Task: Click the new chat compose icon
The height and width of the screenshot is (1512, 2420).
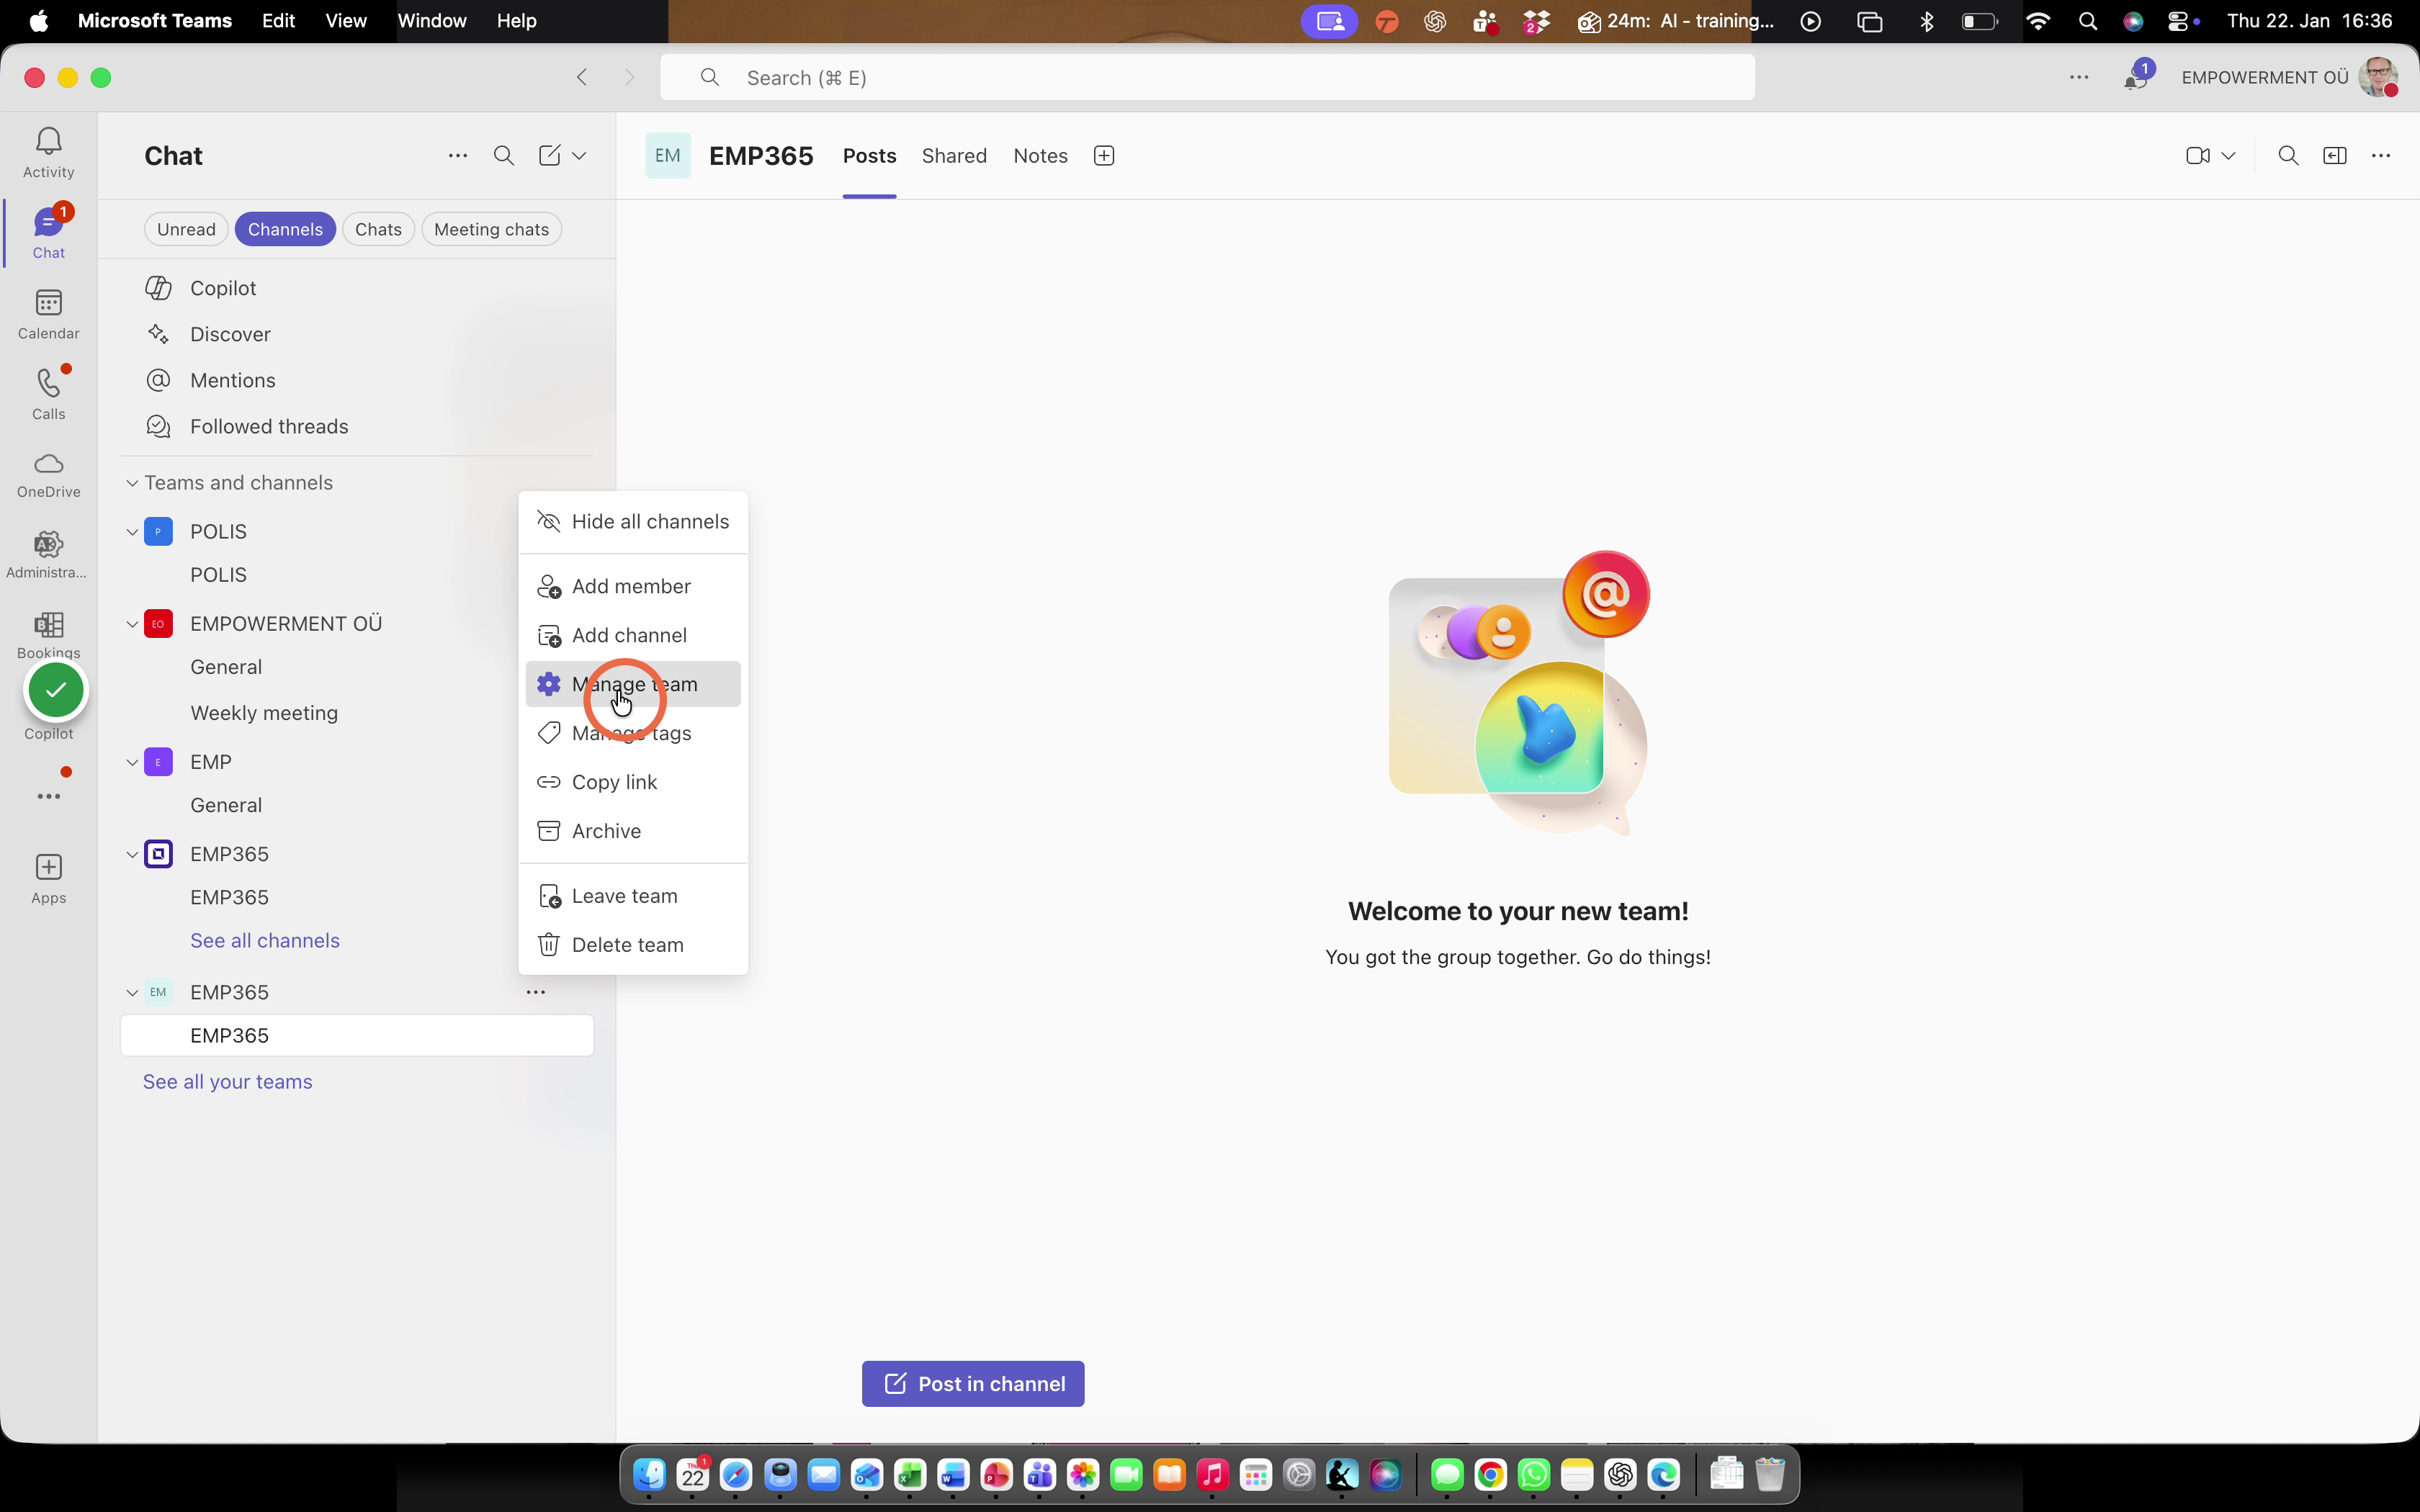Action: click(x=549, y=156)
